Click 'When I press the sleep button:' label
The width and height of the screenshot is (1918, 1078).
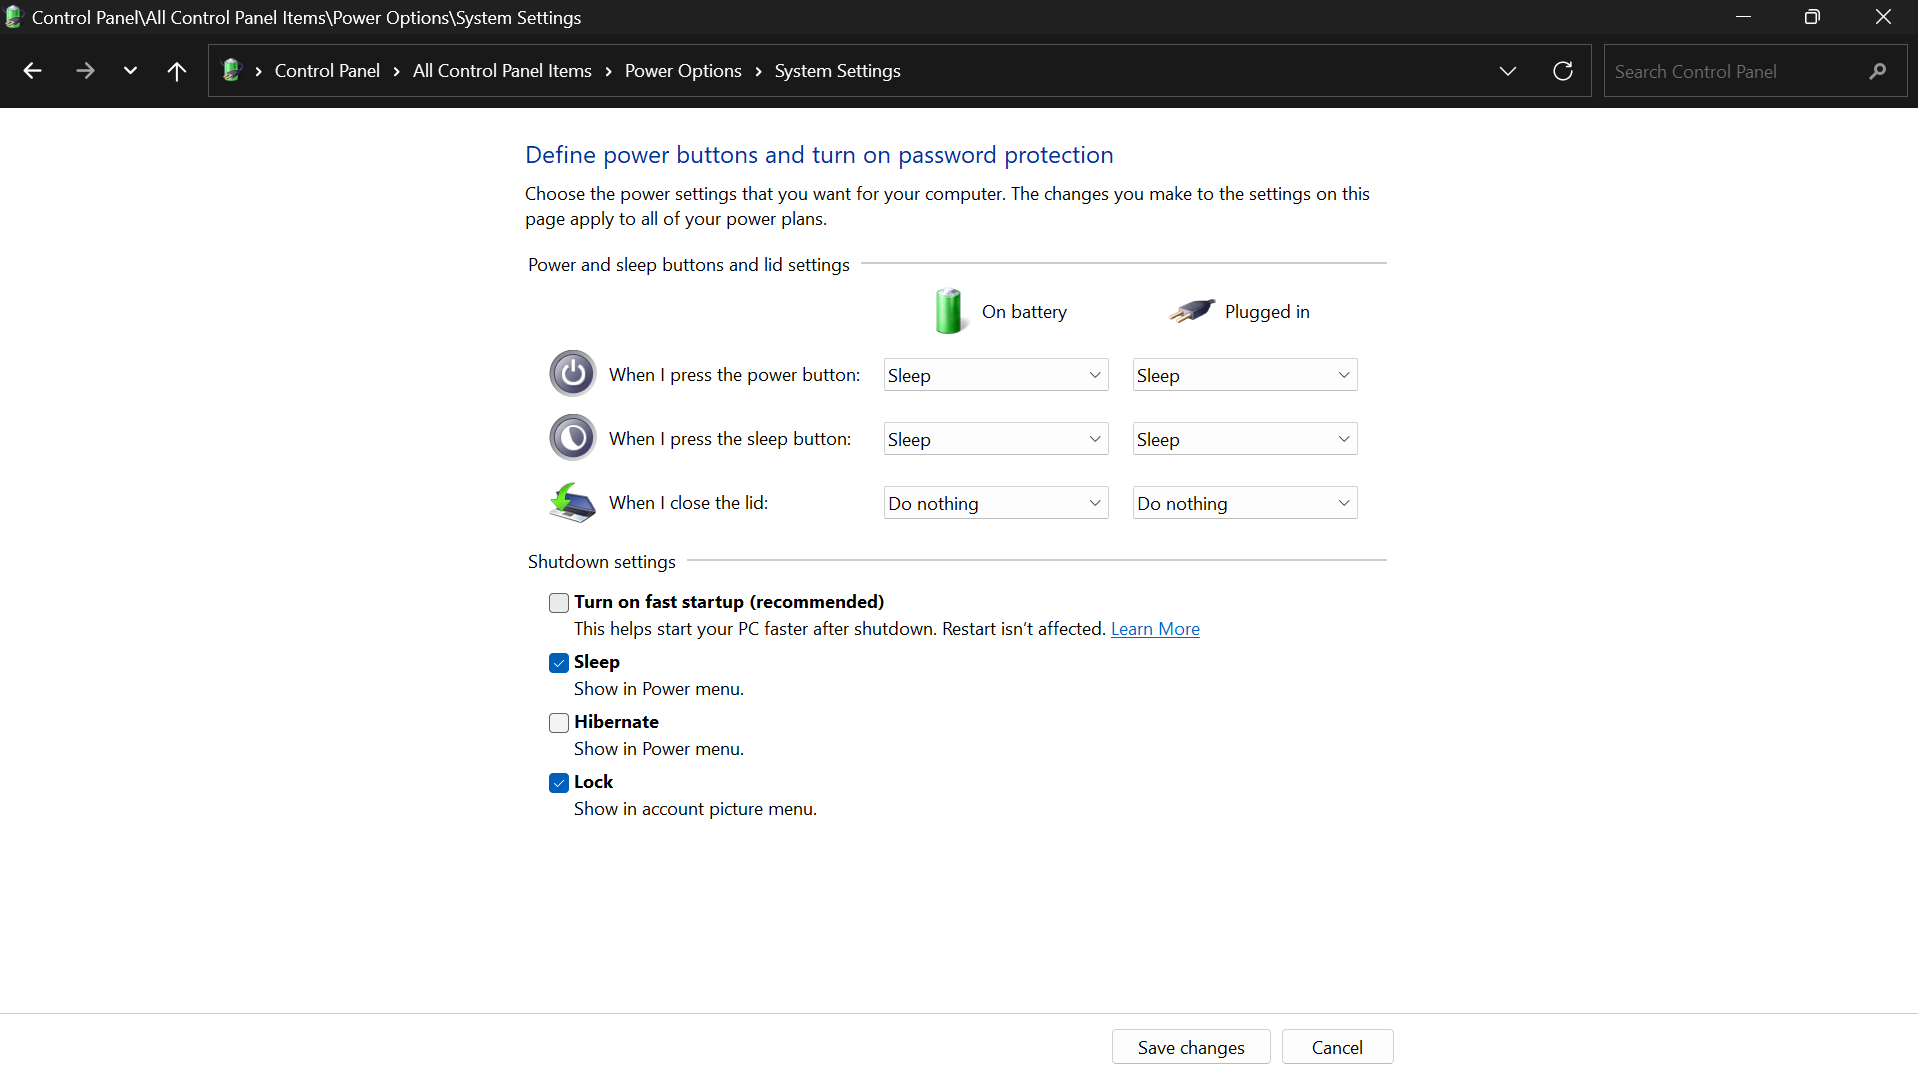pyautogui.click(x=730, y=439)
